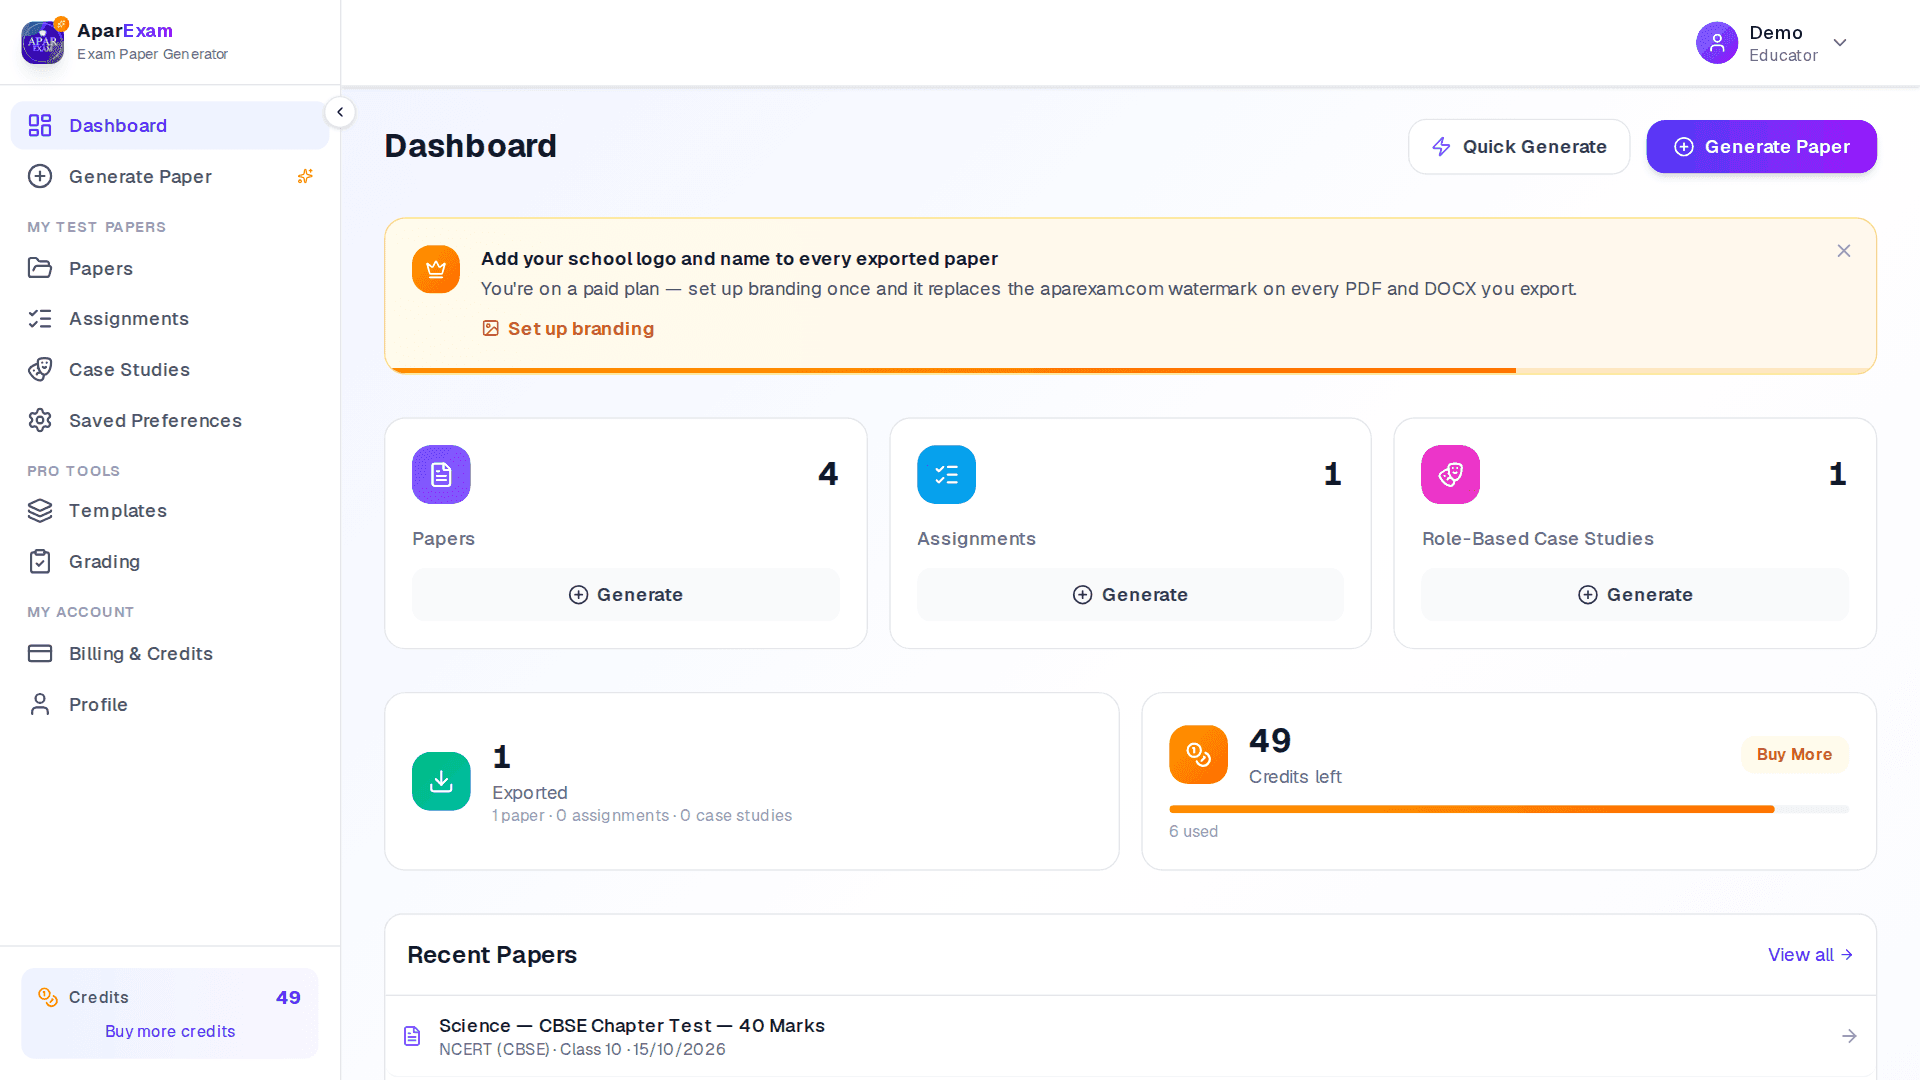The width and height of the screenshot is (1920, 1080).
Task: Click the purple Generate Paper button
Action: [1761, 147]
